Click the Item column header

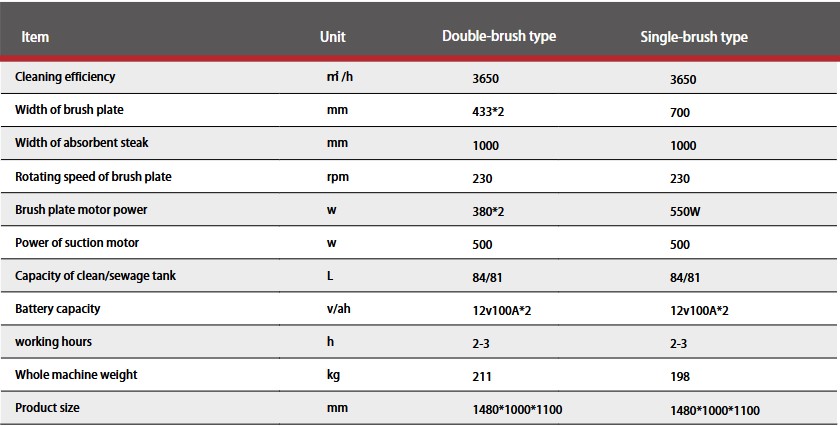coord(35,37)
